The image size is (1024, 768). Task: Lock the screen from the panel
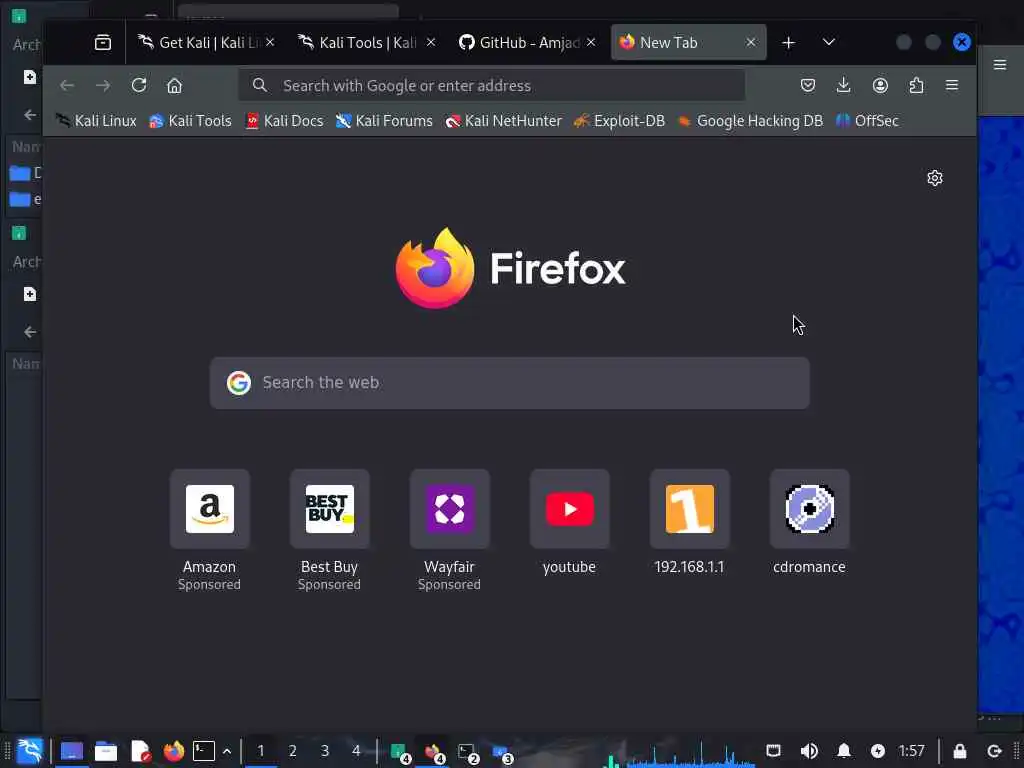959,751
